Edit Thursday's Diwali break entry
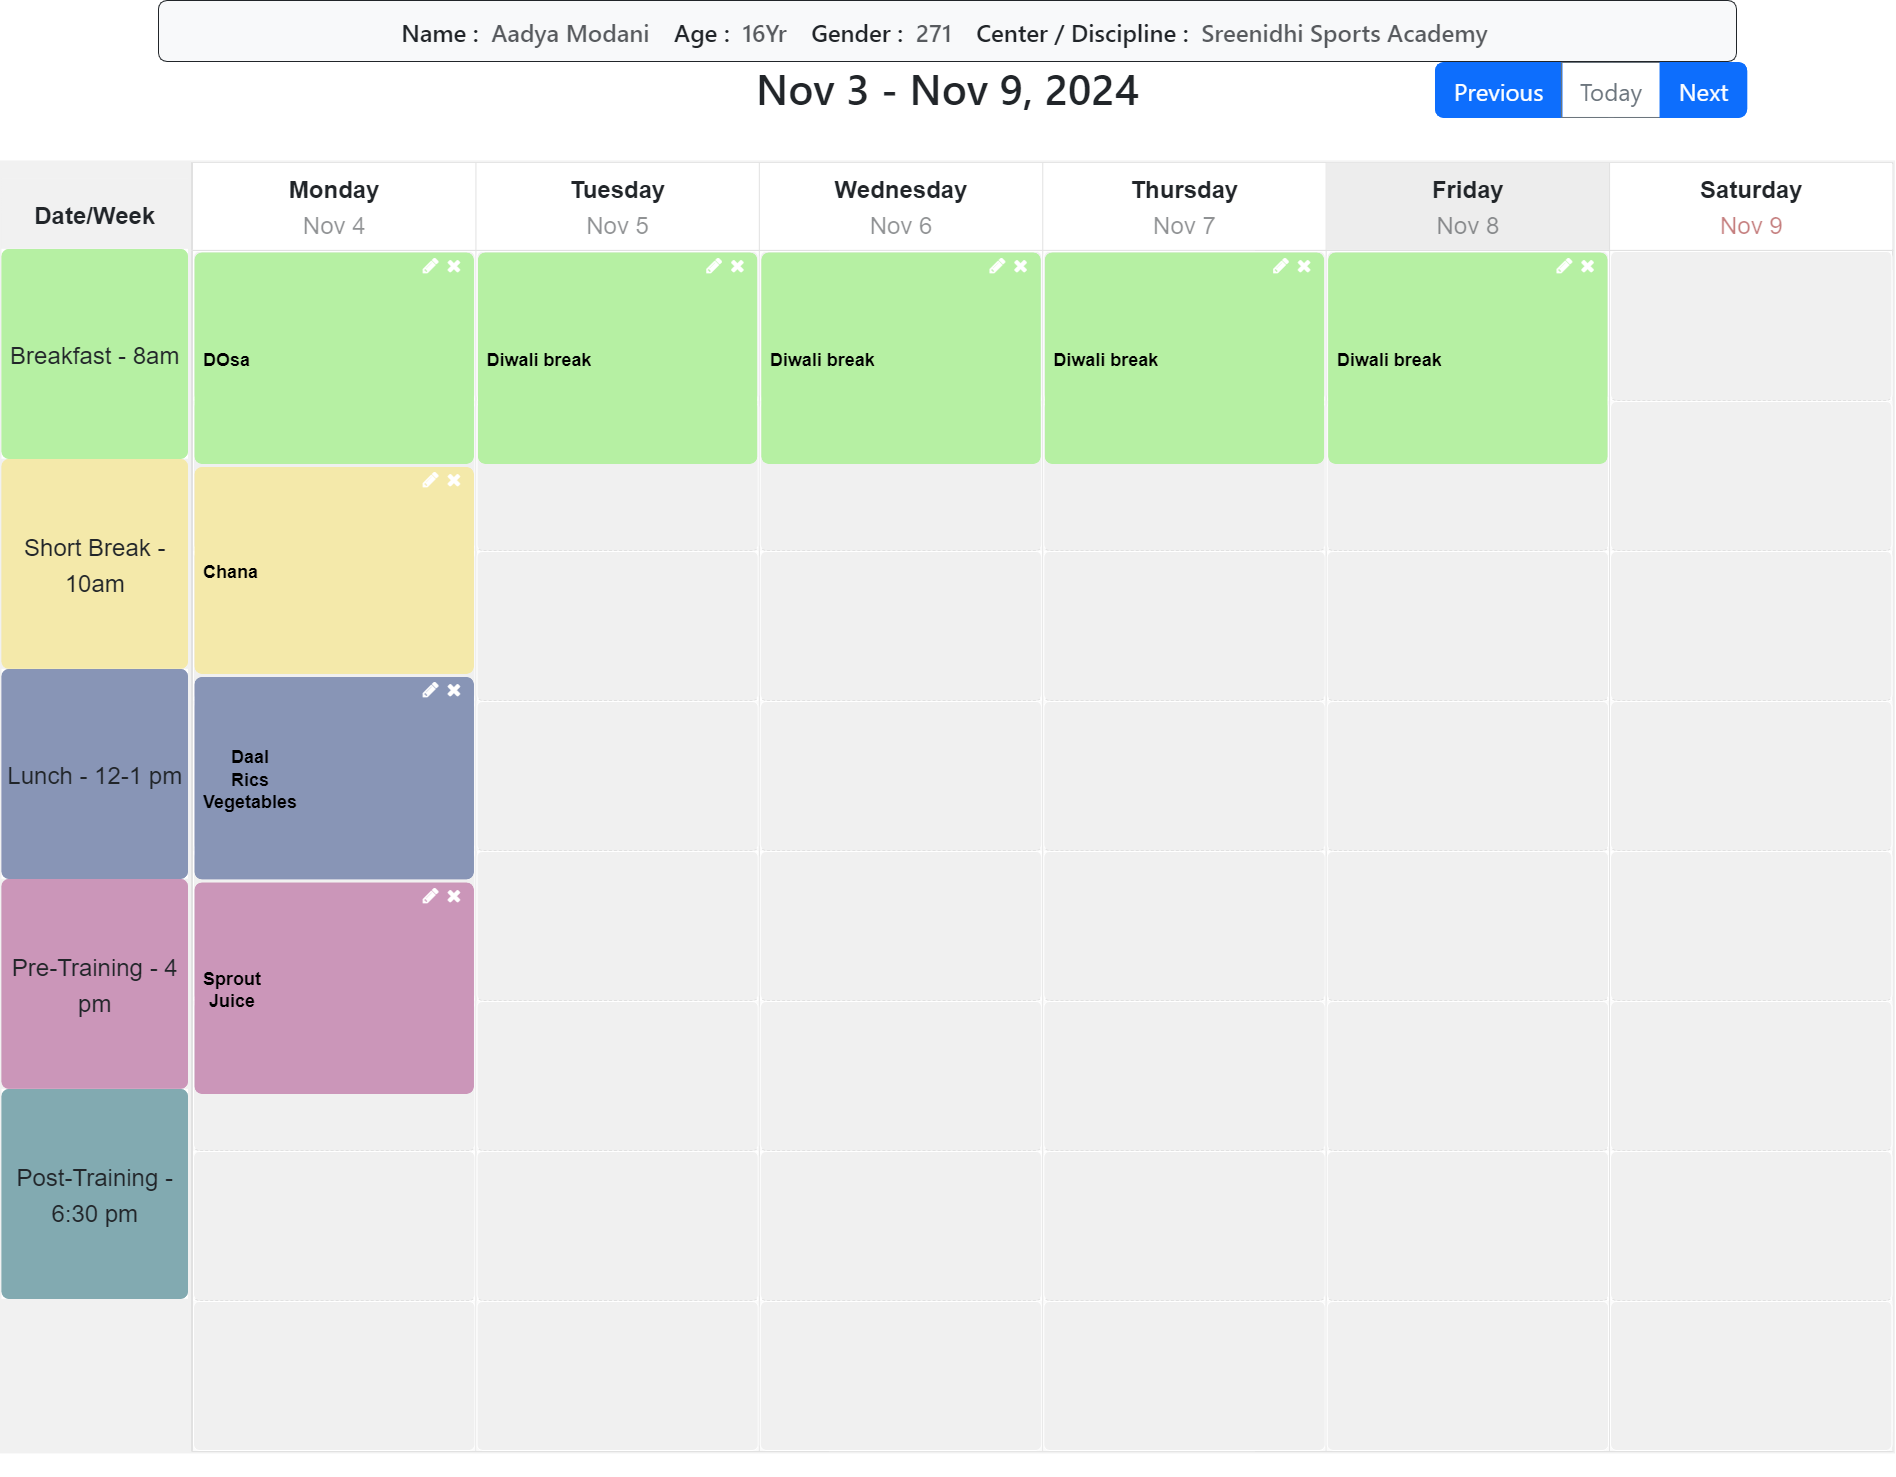This screenshot has height=1477, width=1896. click(1280, 266)
